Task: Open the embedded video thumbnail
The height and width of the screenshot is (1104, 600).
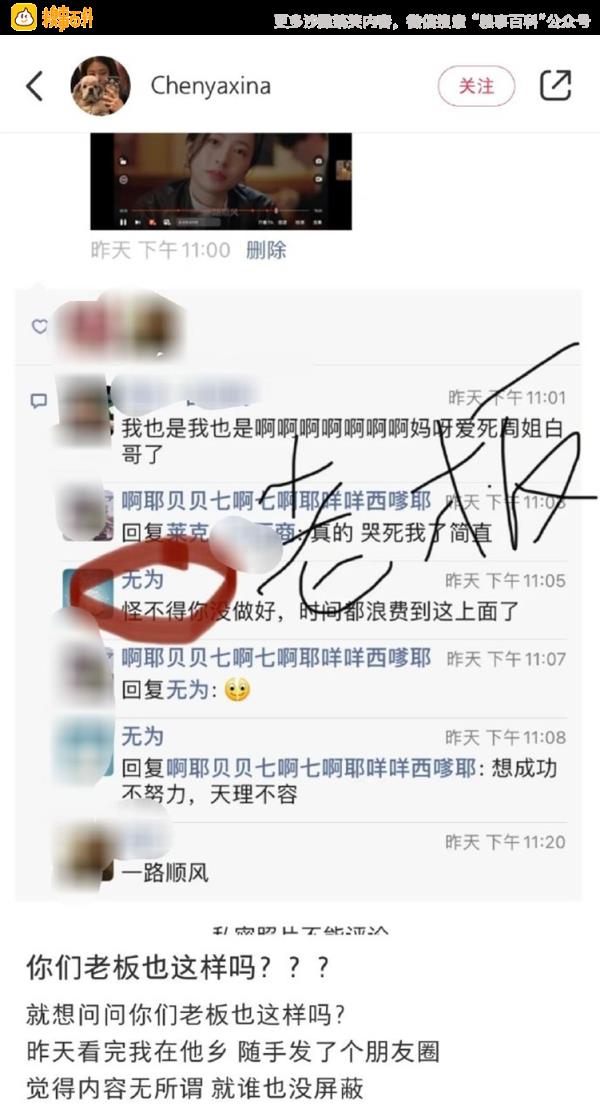Action: pyautogui.click(x=220, y=181)
